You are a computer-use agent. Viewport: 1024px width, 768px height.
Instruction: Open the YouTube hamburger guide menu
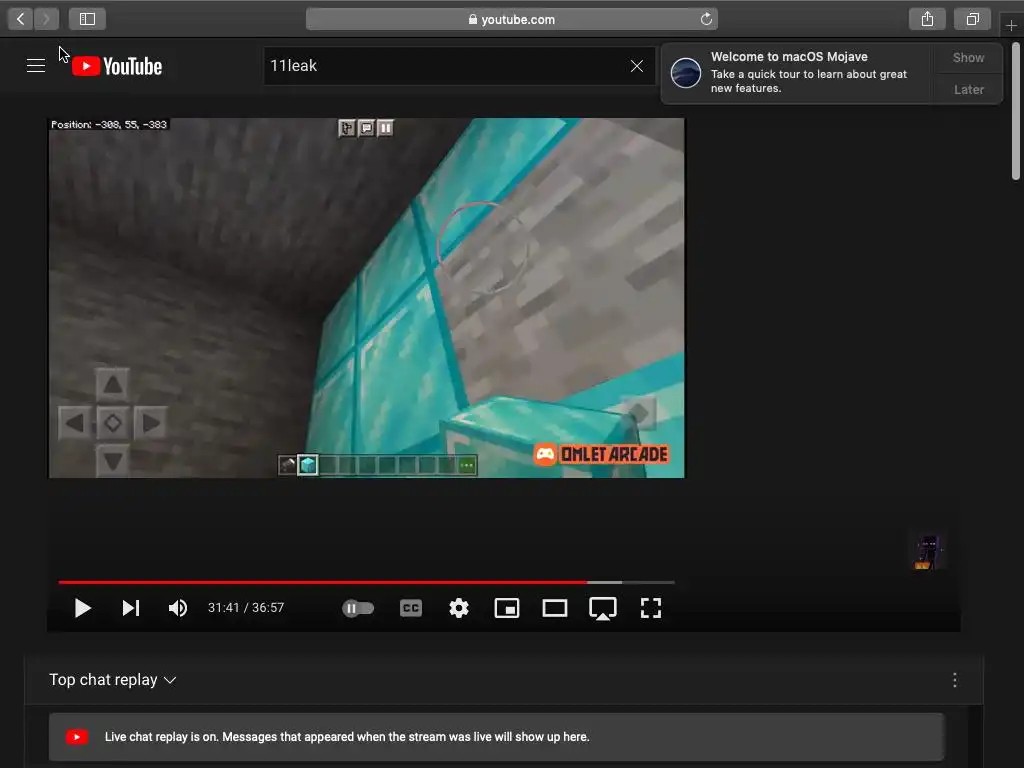(x=36, y=65)
